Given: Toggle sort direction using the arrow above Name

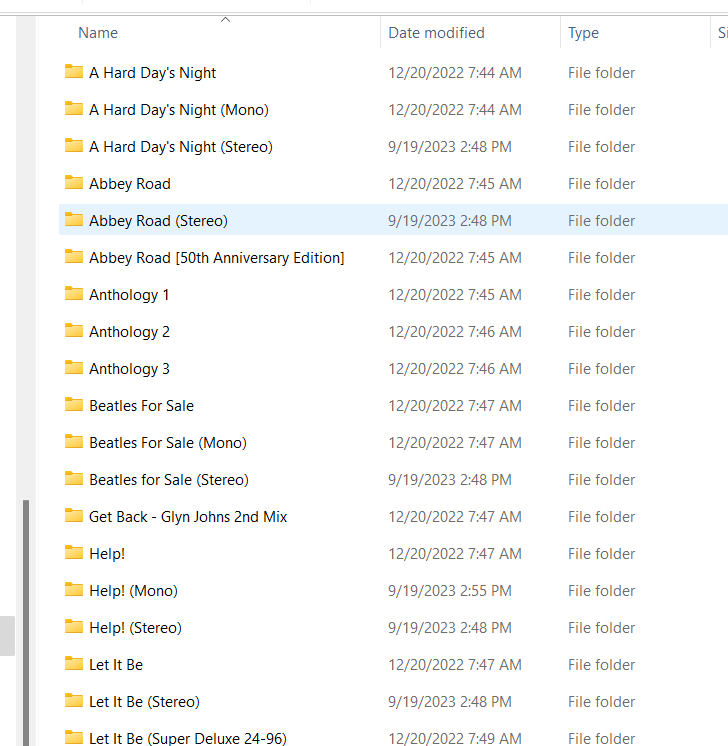Looking at the screenshot, I should tap(225, 19).
